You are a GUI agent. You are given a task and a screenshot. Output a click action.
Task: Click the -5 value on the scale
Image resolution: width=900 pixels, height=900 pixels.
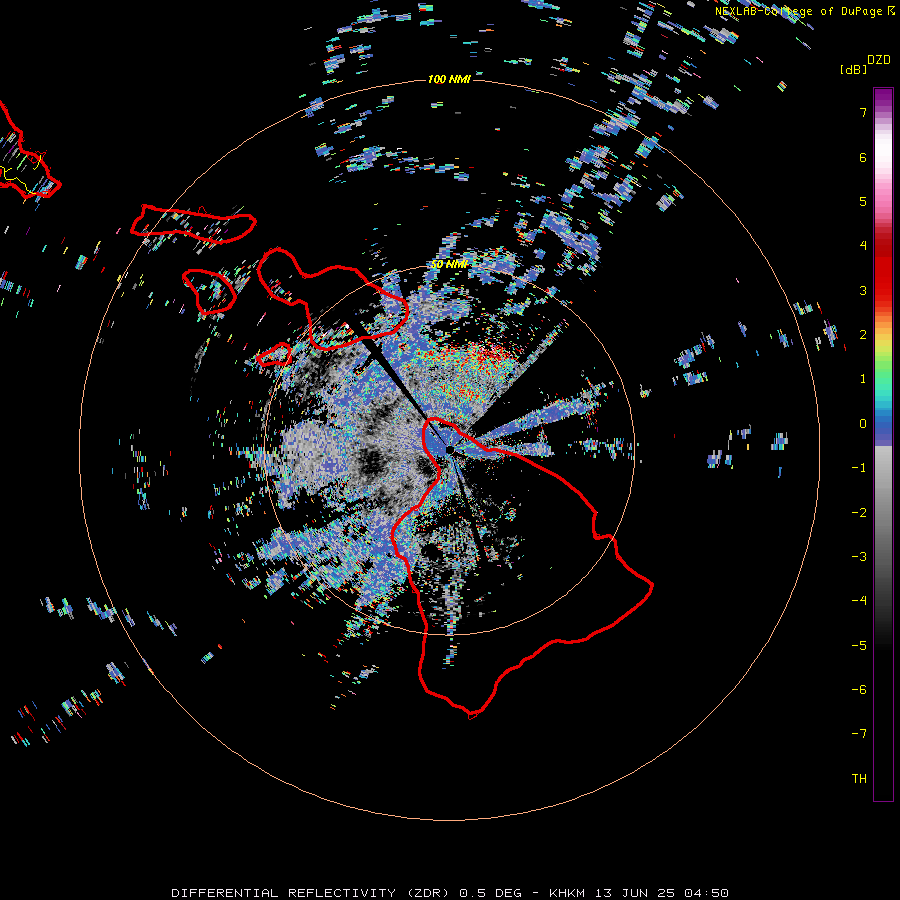tap(859, 646)
